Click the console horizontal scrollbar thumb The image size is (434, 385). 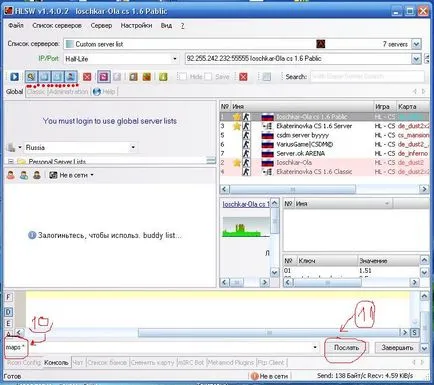click(x=269, y=332)
